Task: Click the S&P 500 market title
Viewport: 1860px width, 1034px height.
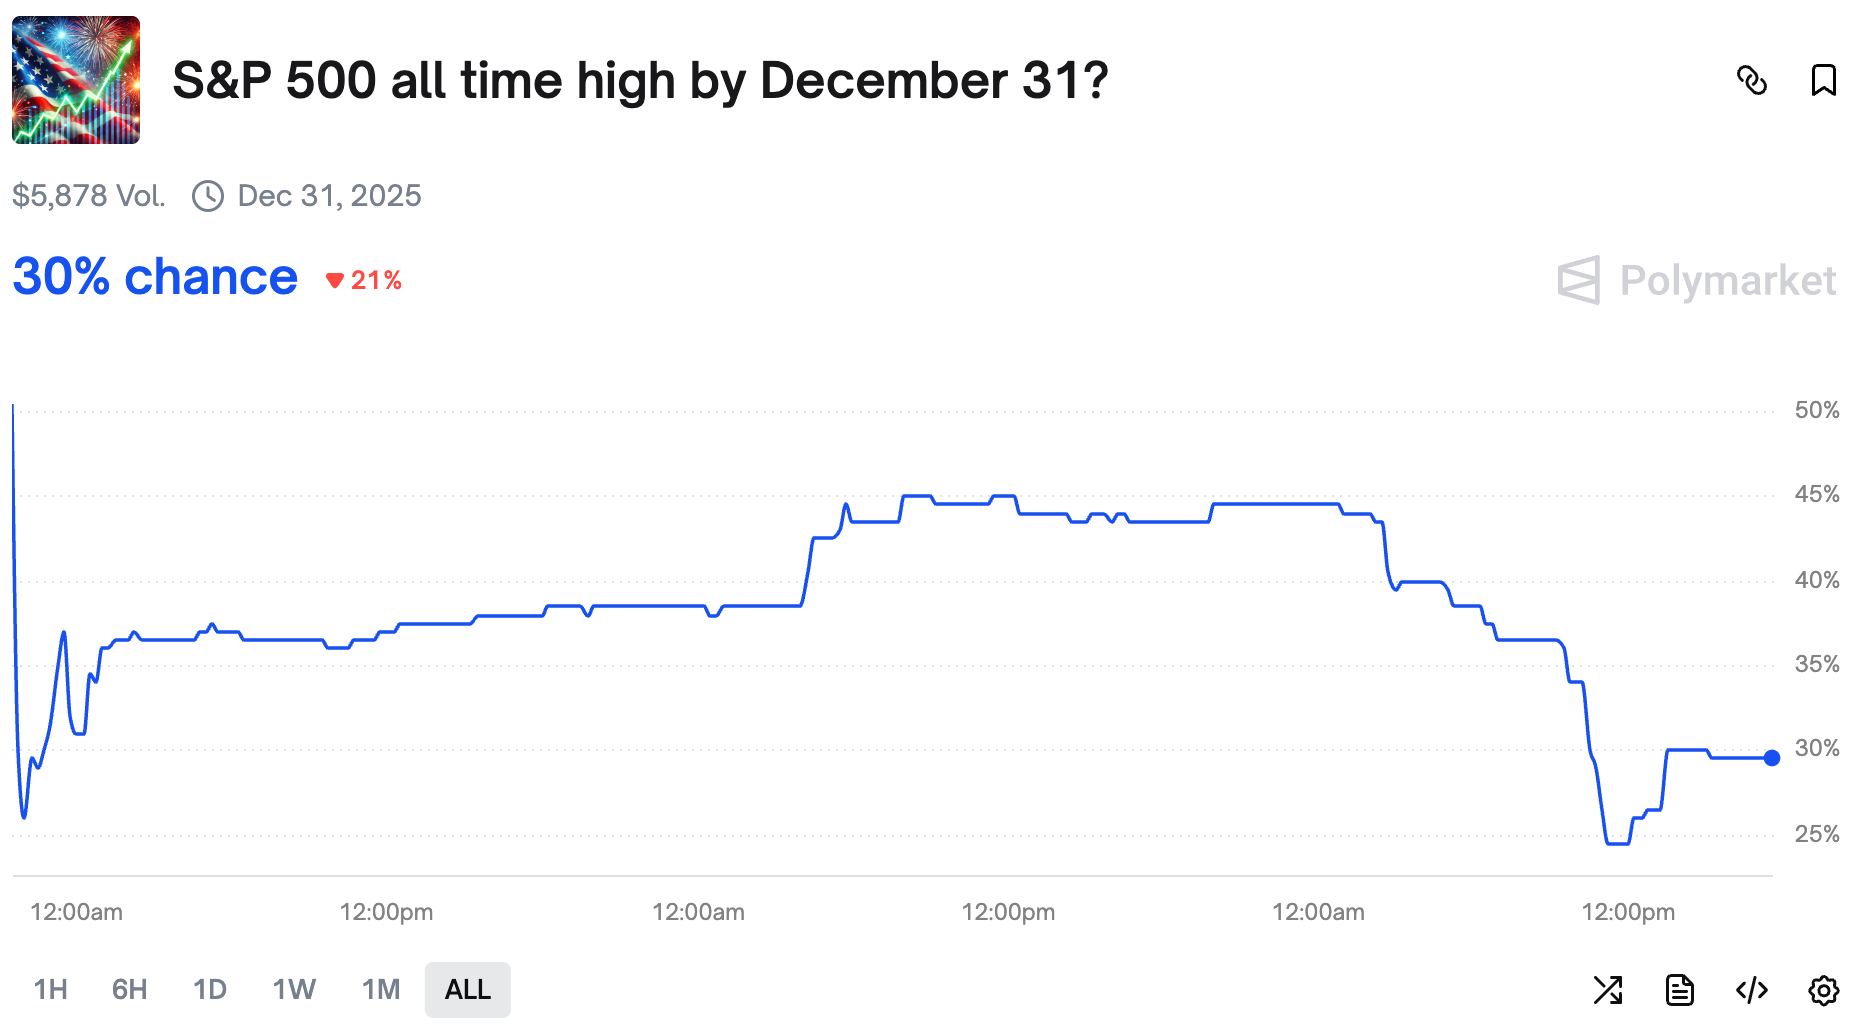Action: tap(640, 80)
